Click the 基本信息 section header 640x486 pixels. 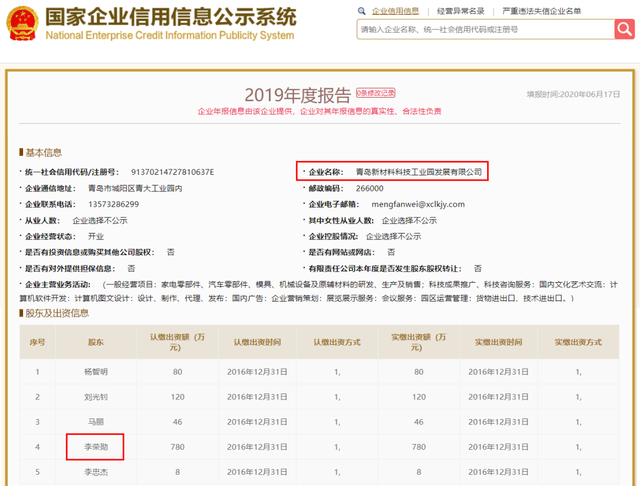pos(43,152)
